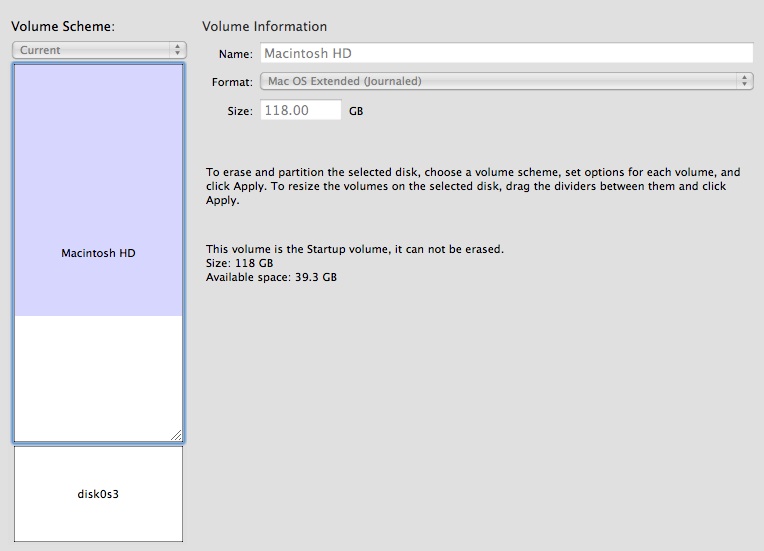764x551 pixels.
Task: Click the GB unit label
Action: (x=356, y=111)
